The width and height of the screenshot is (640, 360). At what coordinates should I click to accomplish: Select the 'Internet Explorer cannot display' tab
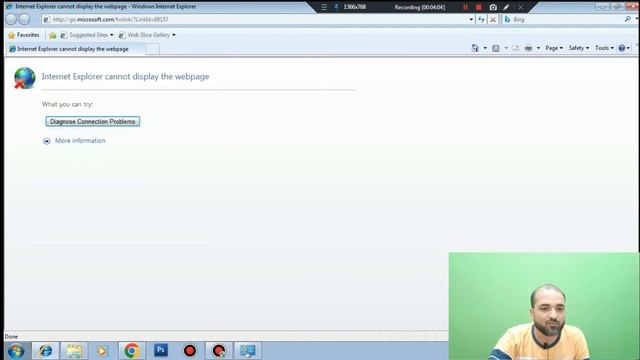76,49
